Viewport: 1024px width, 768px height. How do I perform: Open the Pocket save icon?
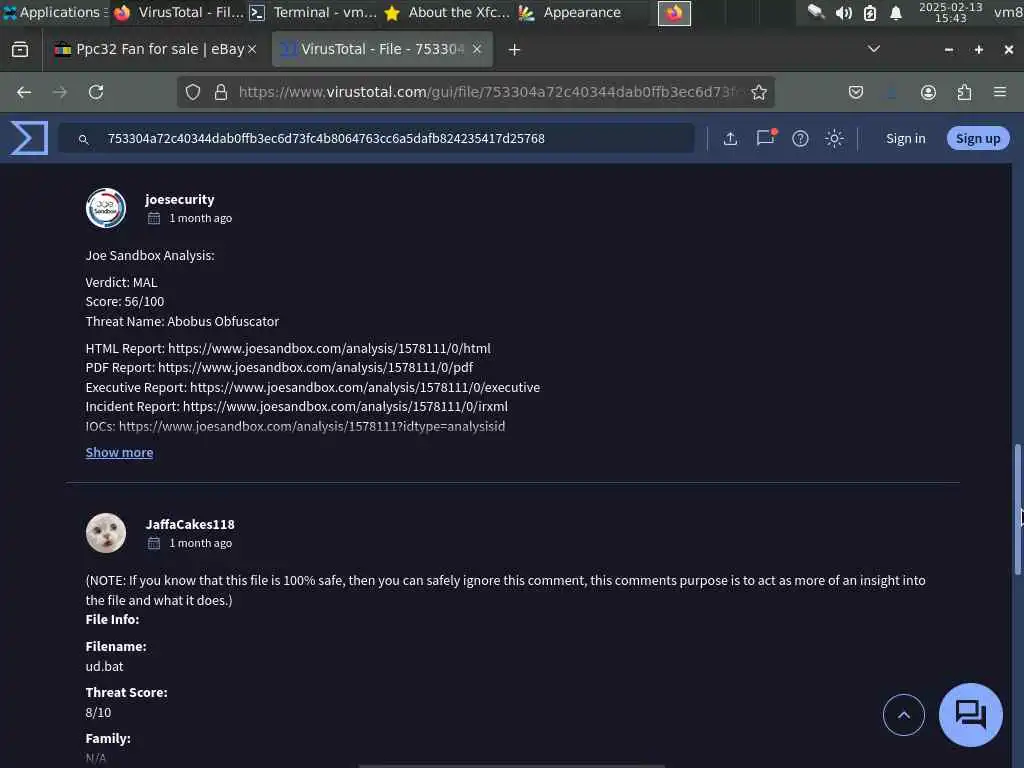pos(856,92)
